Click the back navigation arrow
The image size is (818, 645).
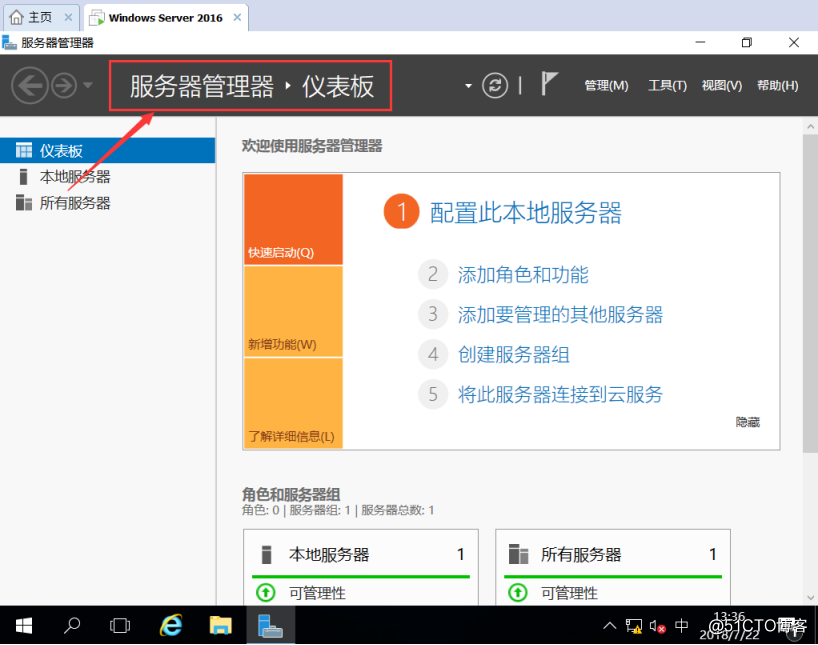click(30, 86)
